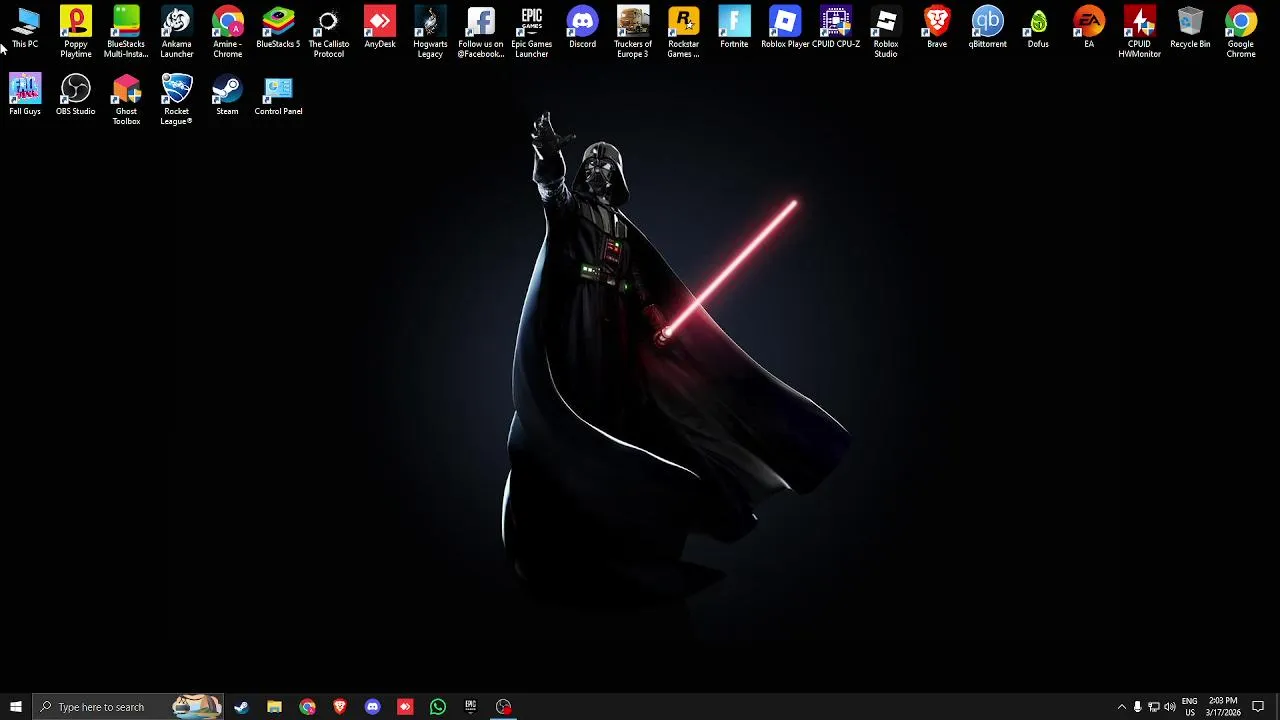Select the CPUID CPU-Z desktop icon

836,28
